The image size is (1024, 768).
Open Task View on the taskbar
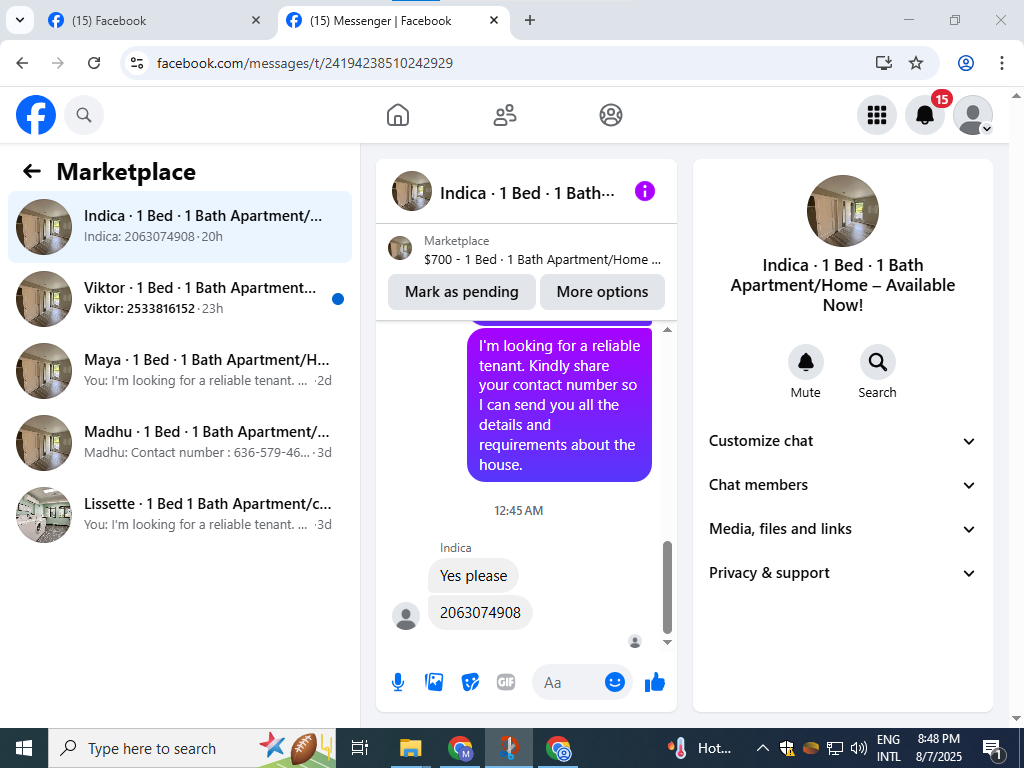[360, 748]
